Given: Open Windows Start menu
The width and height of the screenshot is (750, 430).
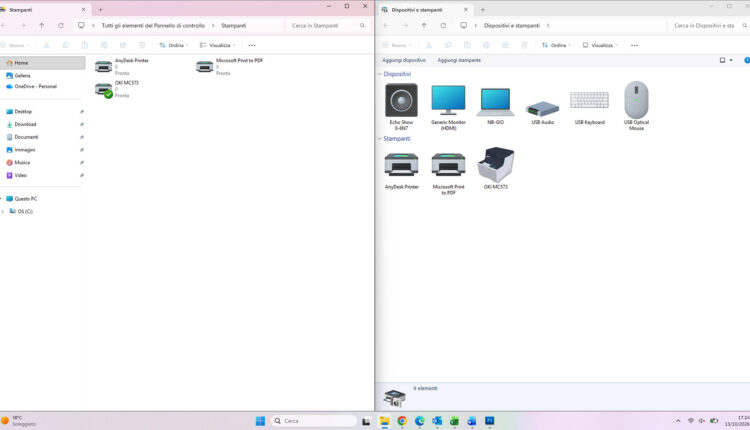Looking at the screenshot, I should coord(260,421).
